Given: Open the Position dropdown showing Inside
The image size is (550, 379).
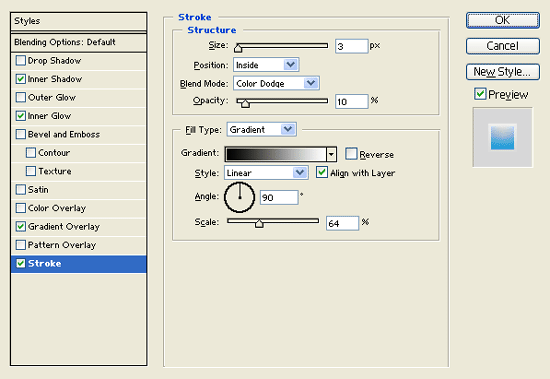Looking at the screenshot, I should 266,65.
